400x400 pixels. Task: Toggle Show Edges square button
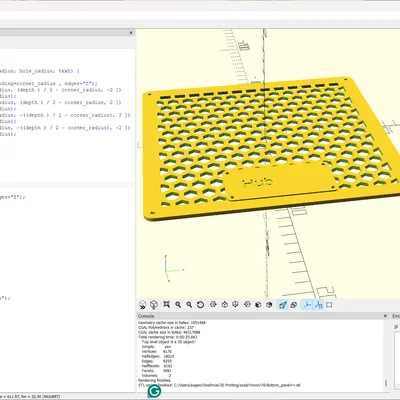click(x=329, y=305)
